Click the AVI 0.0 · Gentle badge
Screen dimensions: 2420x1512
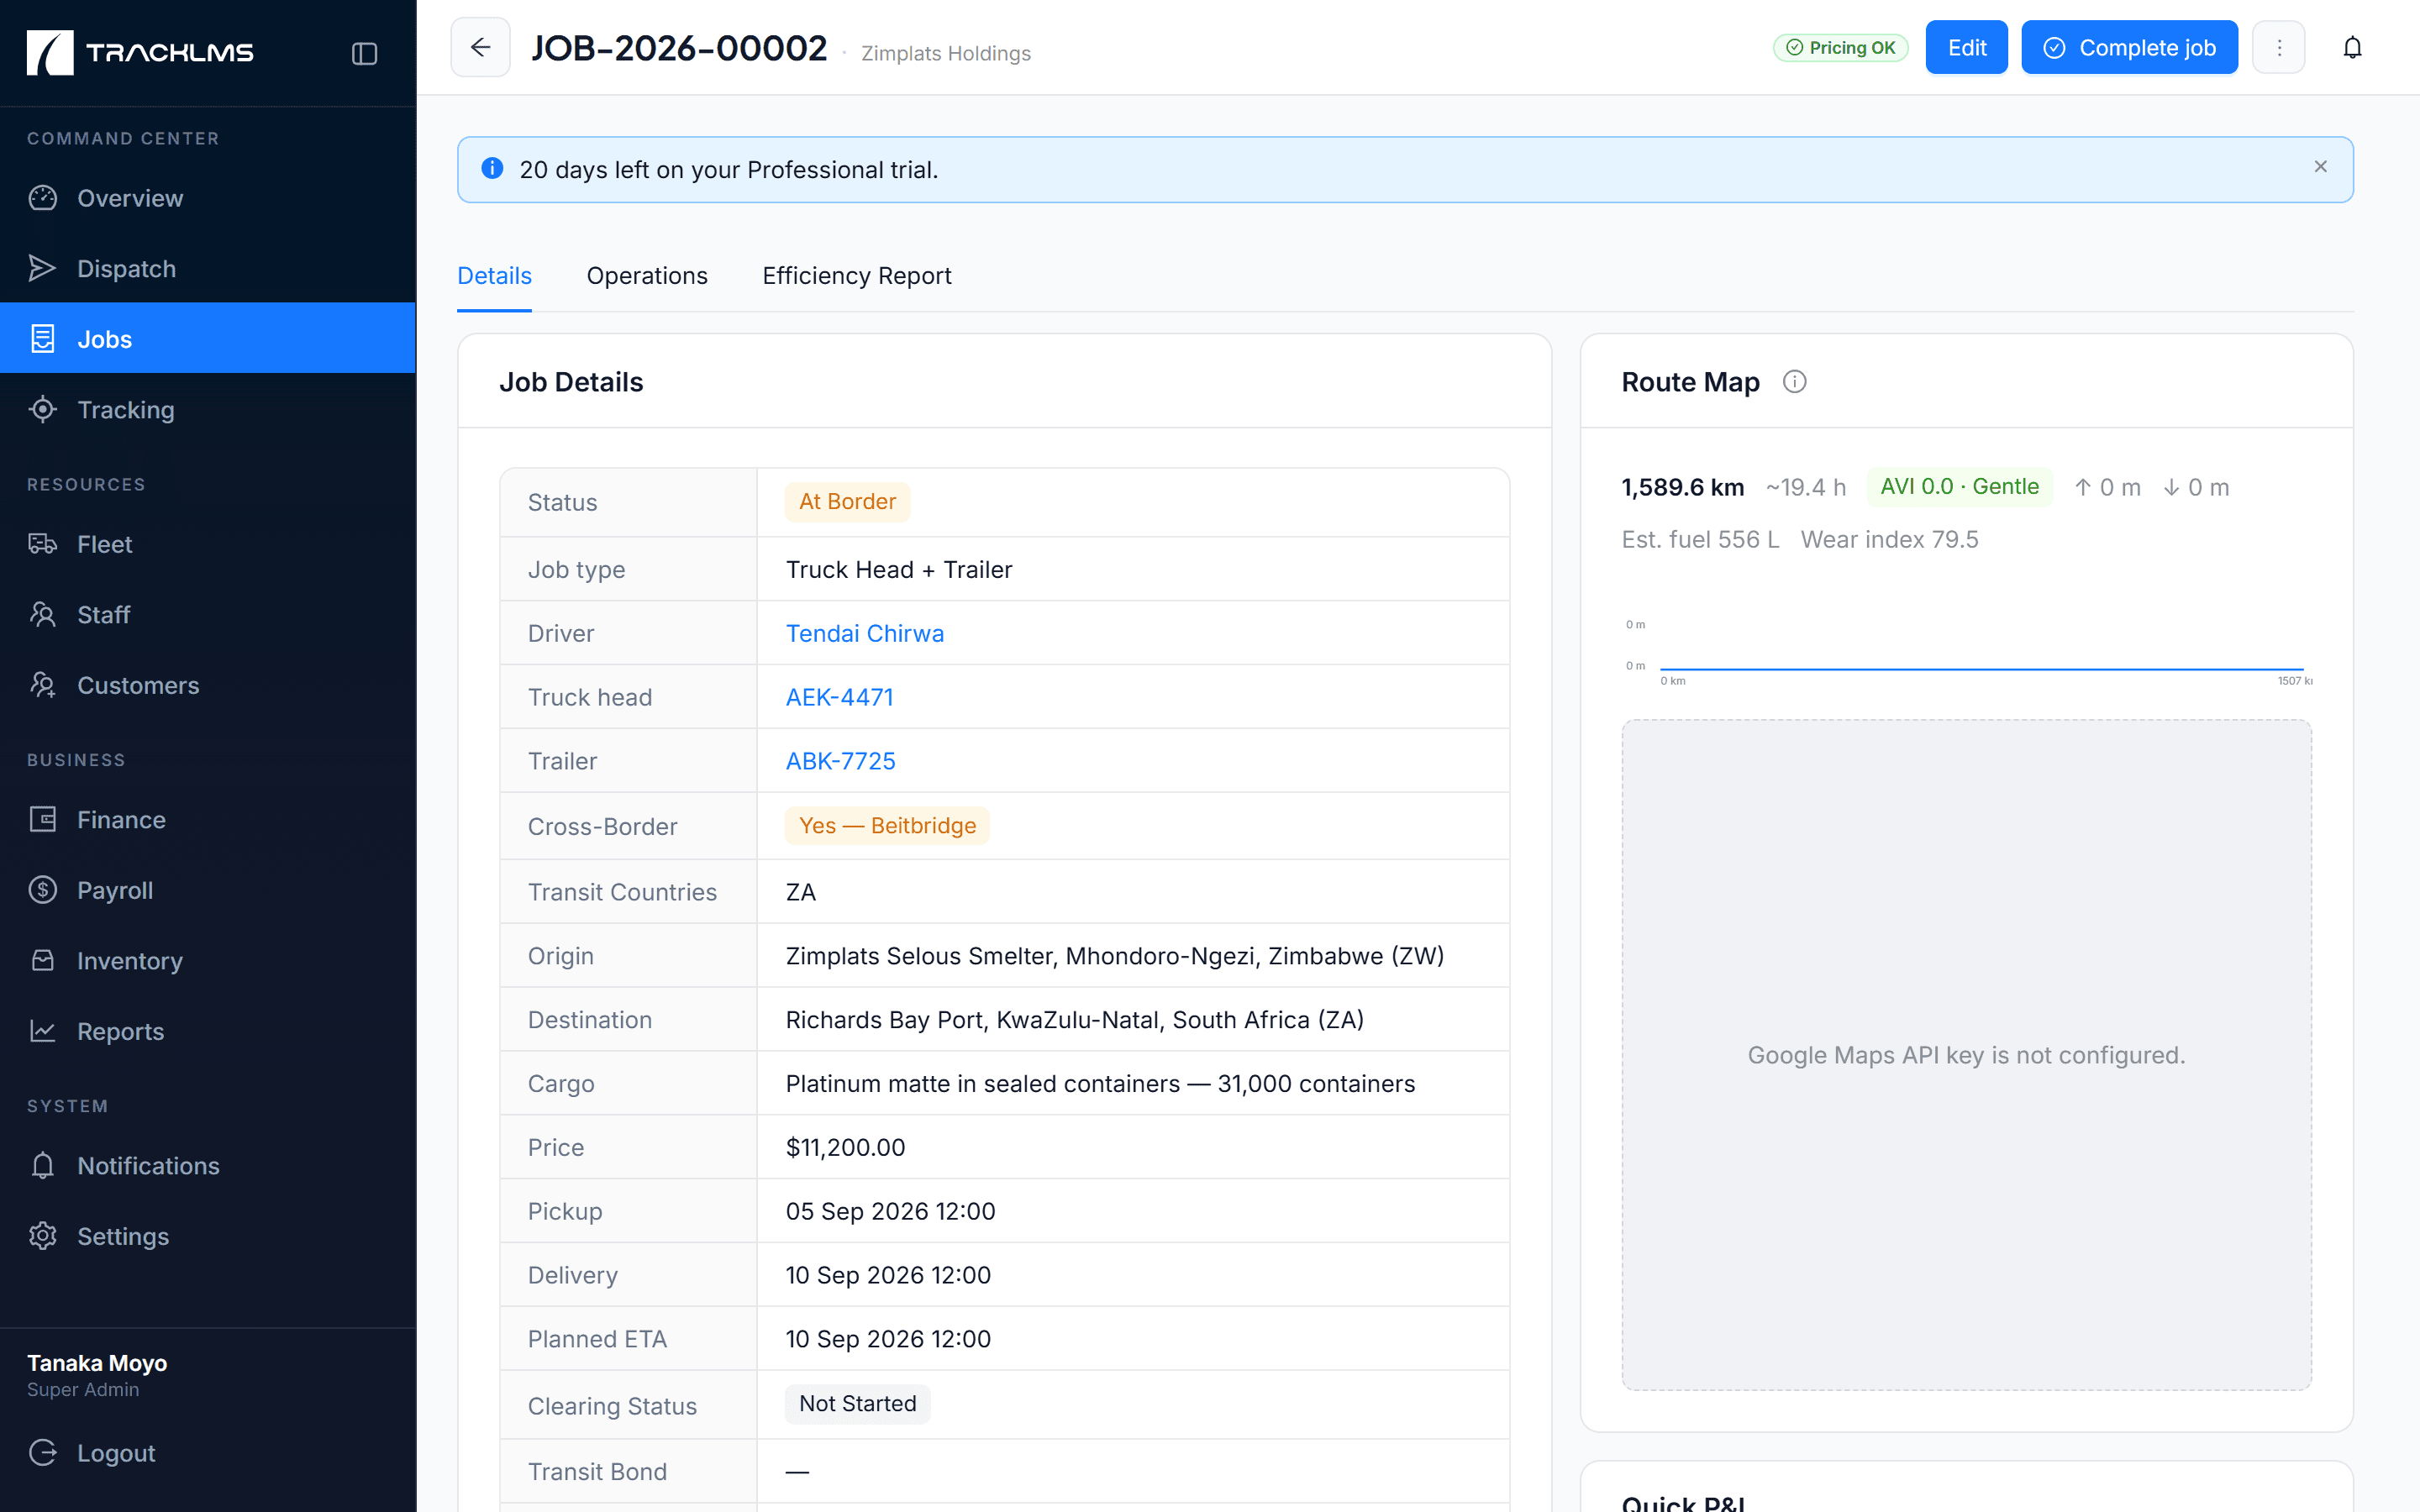pyautogui.click(x=1959, y=487)
